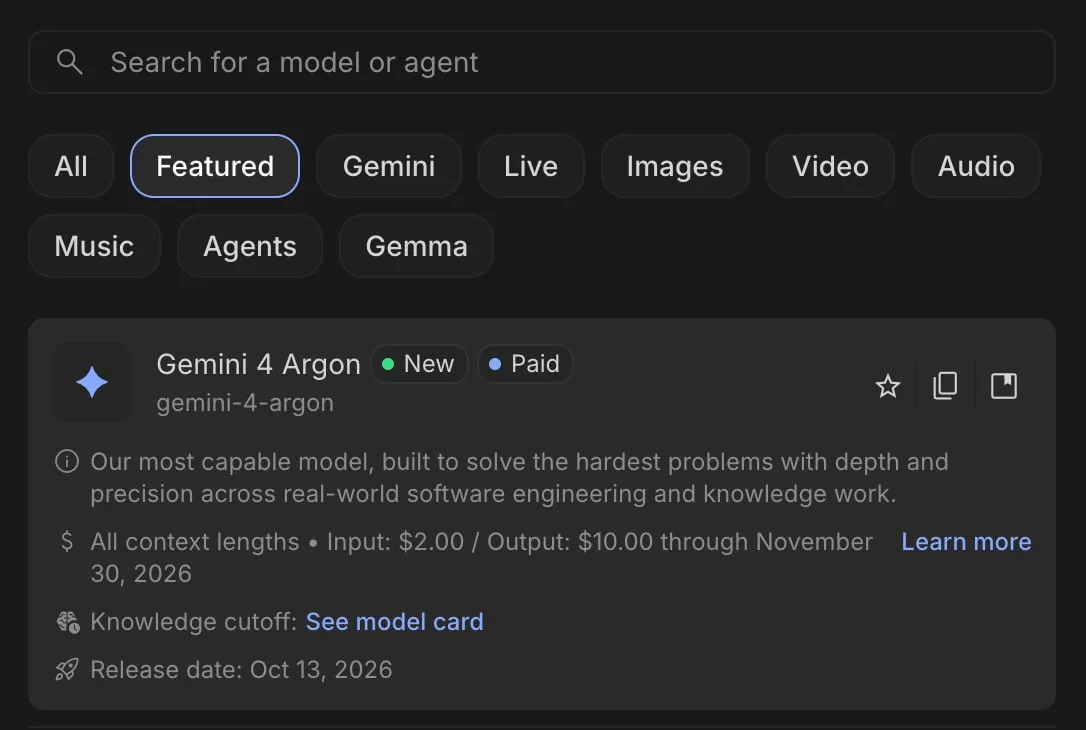Click the 'Knowledge cutoff:' label

[x=194, y=622]
